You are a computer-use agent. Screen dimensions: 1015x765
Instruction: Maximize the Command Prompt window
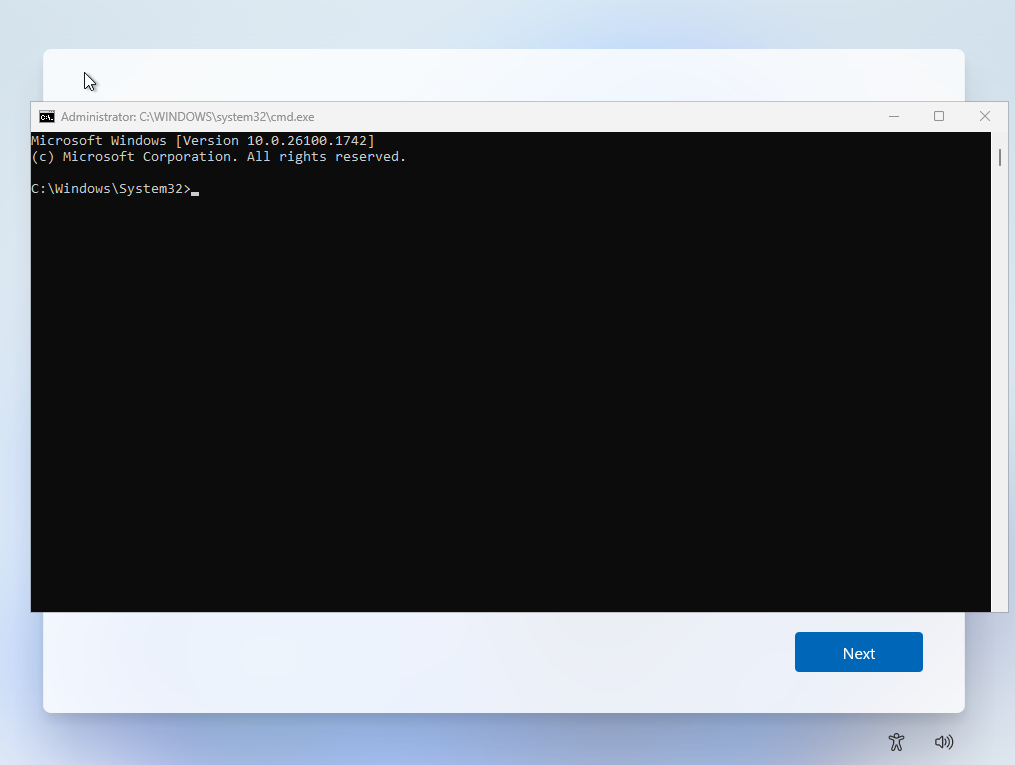(939, 117)
